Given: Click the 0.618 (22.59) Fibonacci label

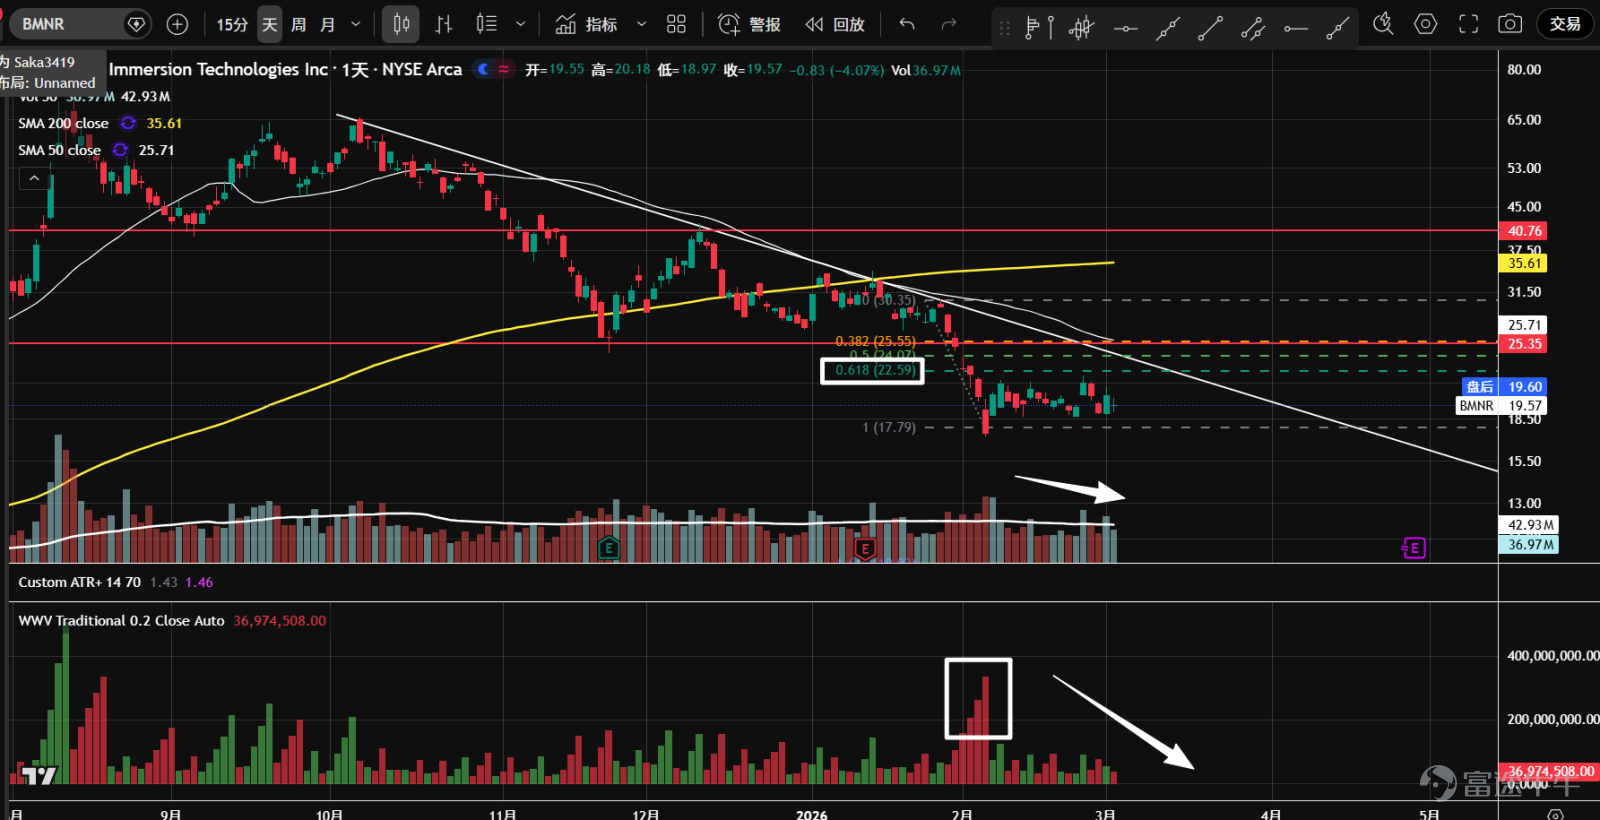Looking at the screenshot, I should (873, 371).
